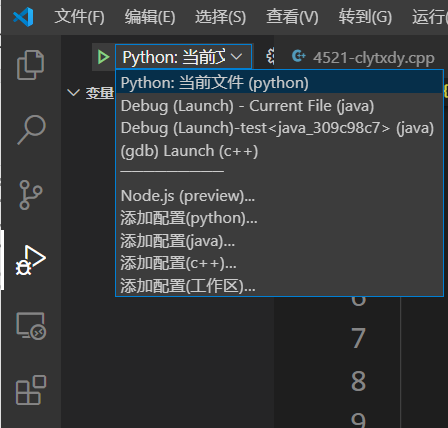Screen dimensions: 448x428
Task: Switch to the 4521-clytxdy.cpp tab
Action: pyautogui.click(x=373, y=58)
